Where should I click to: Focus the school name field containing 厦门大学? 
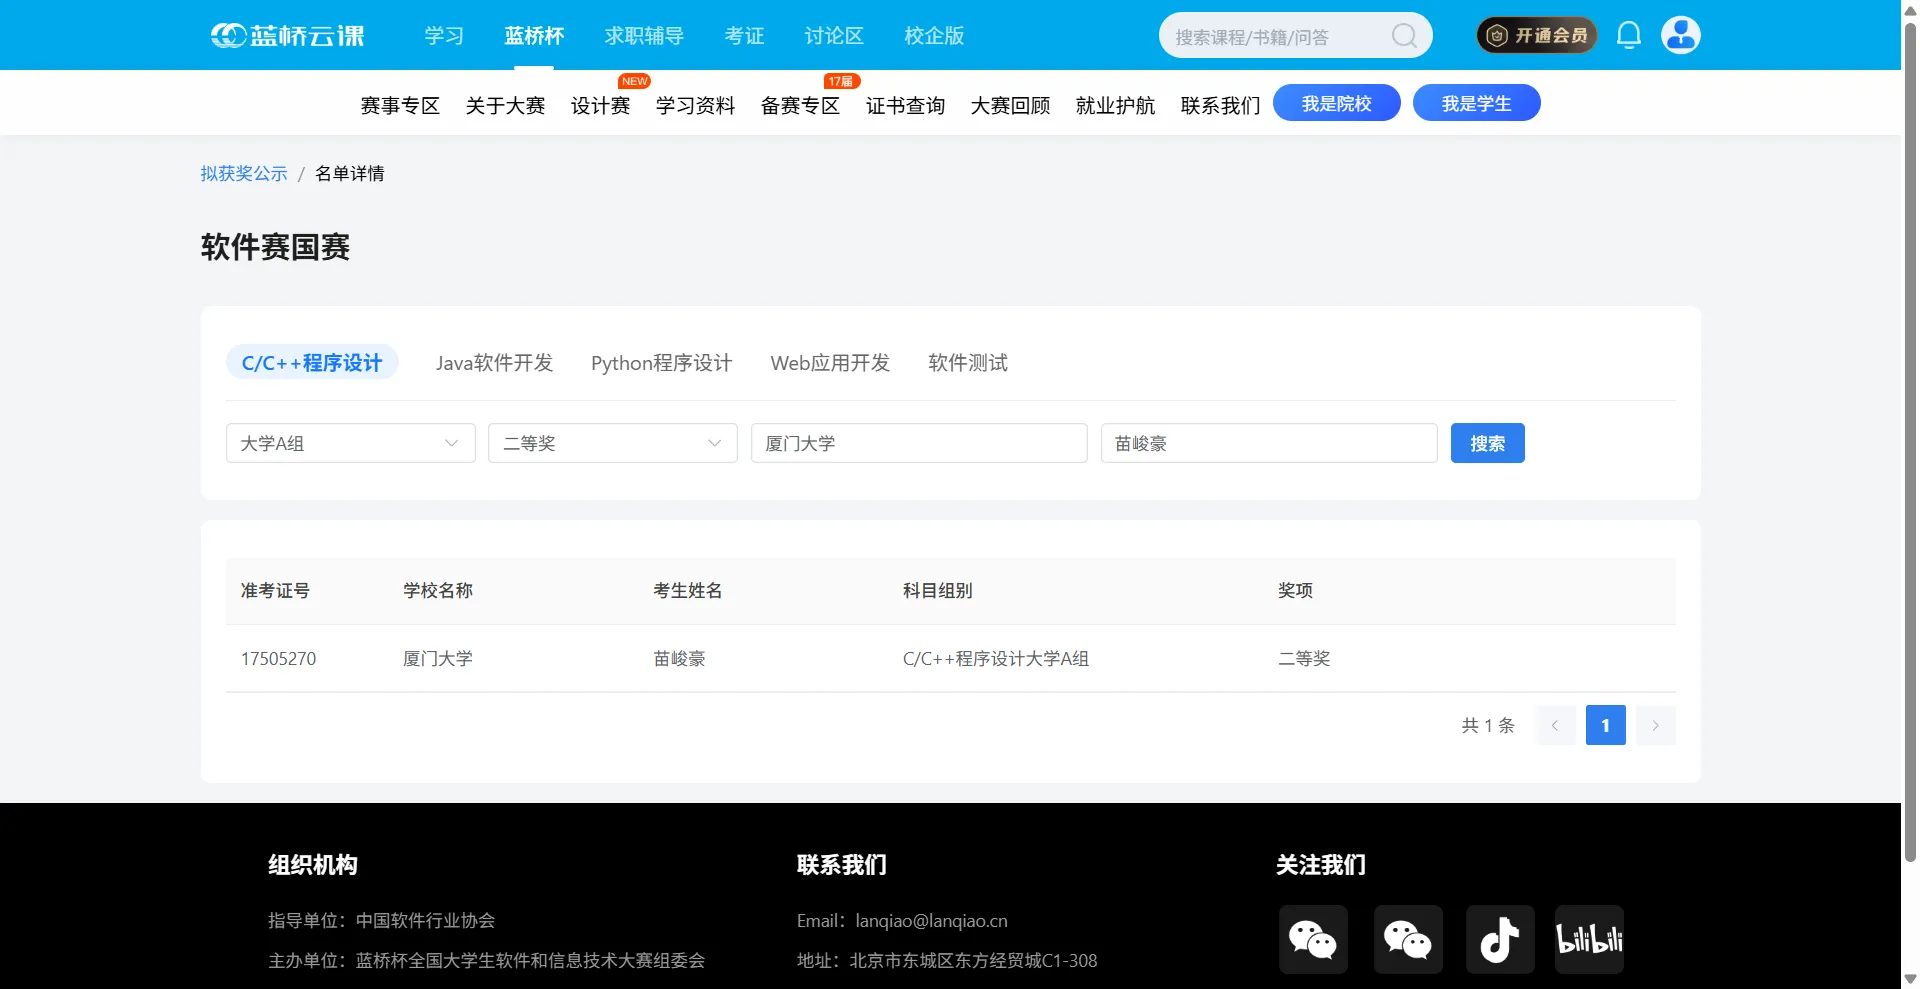click(919, 443)
